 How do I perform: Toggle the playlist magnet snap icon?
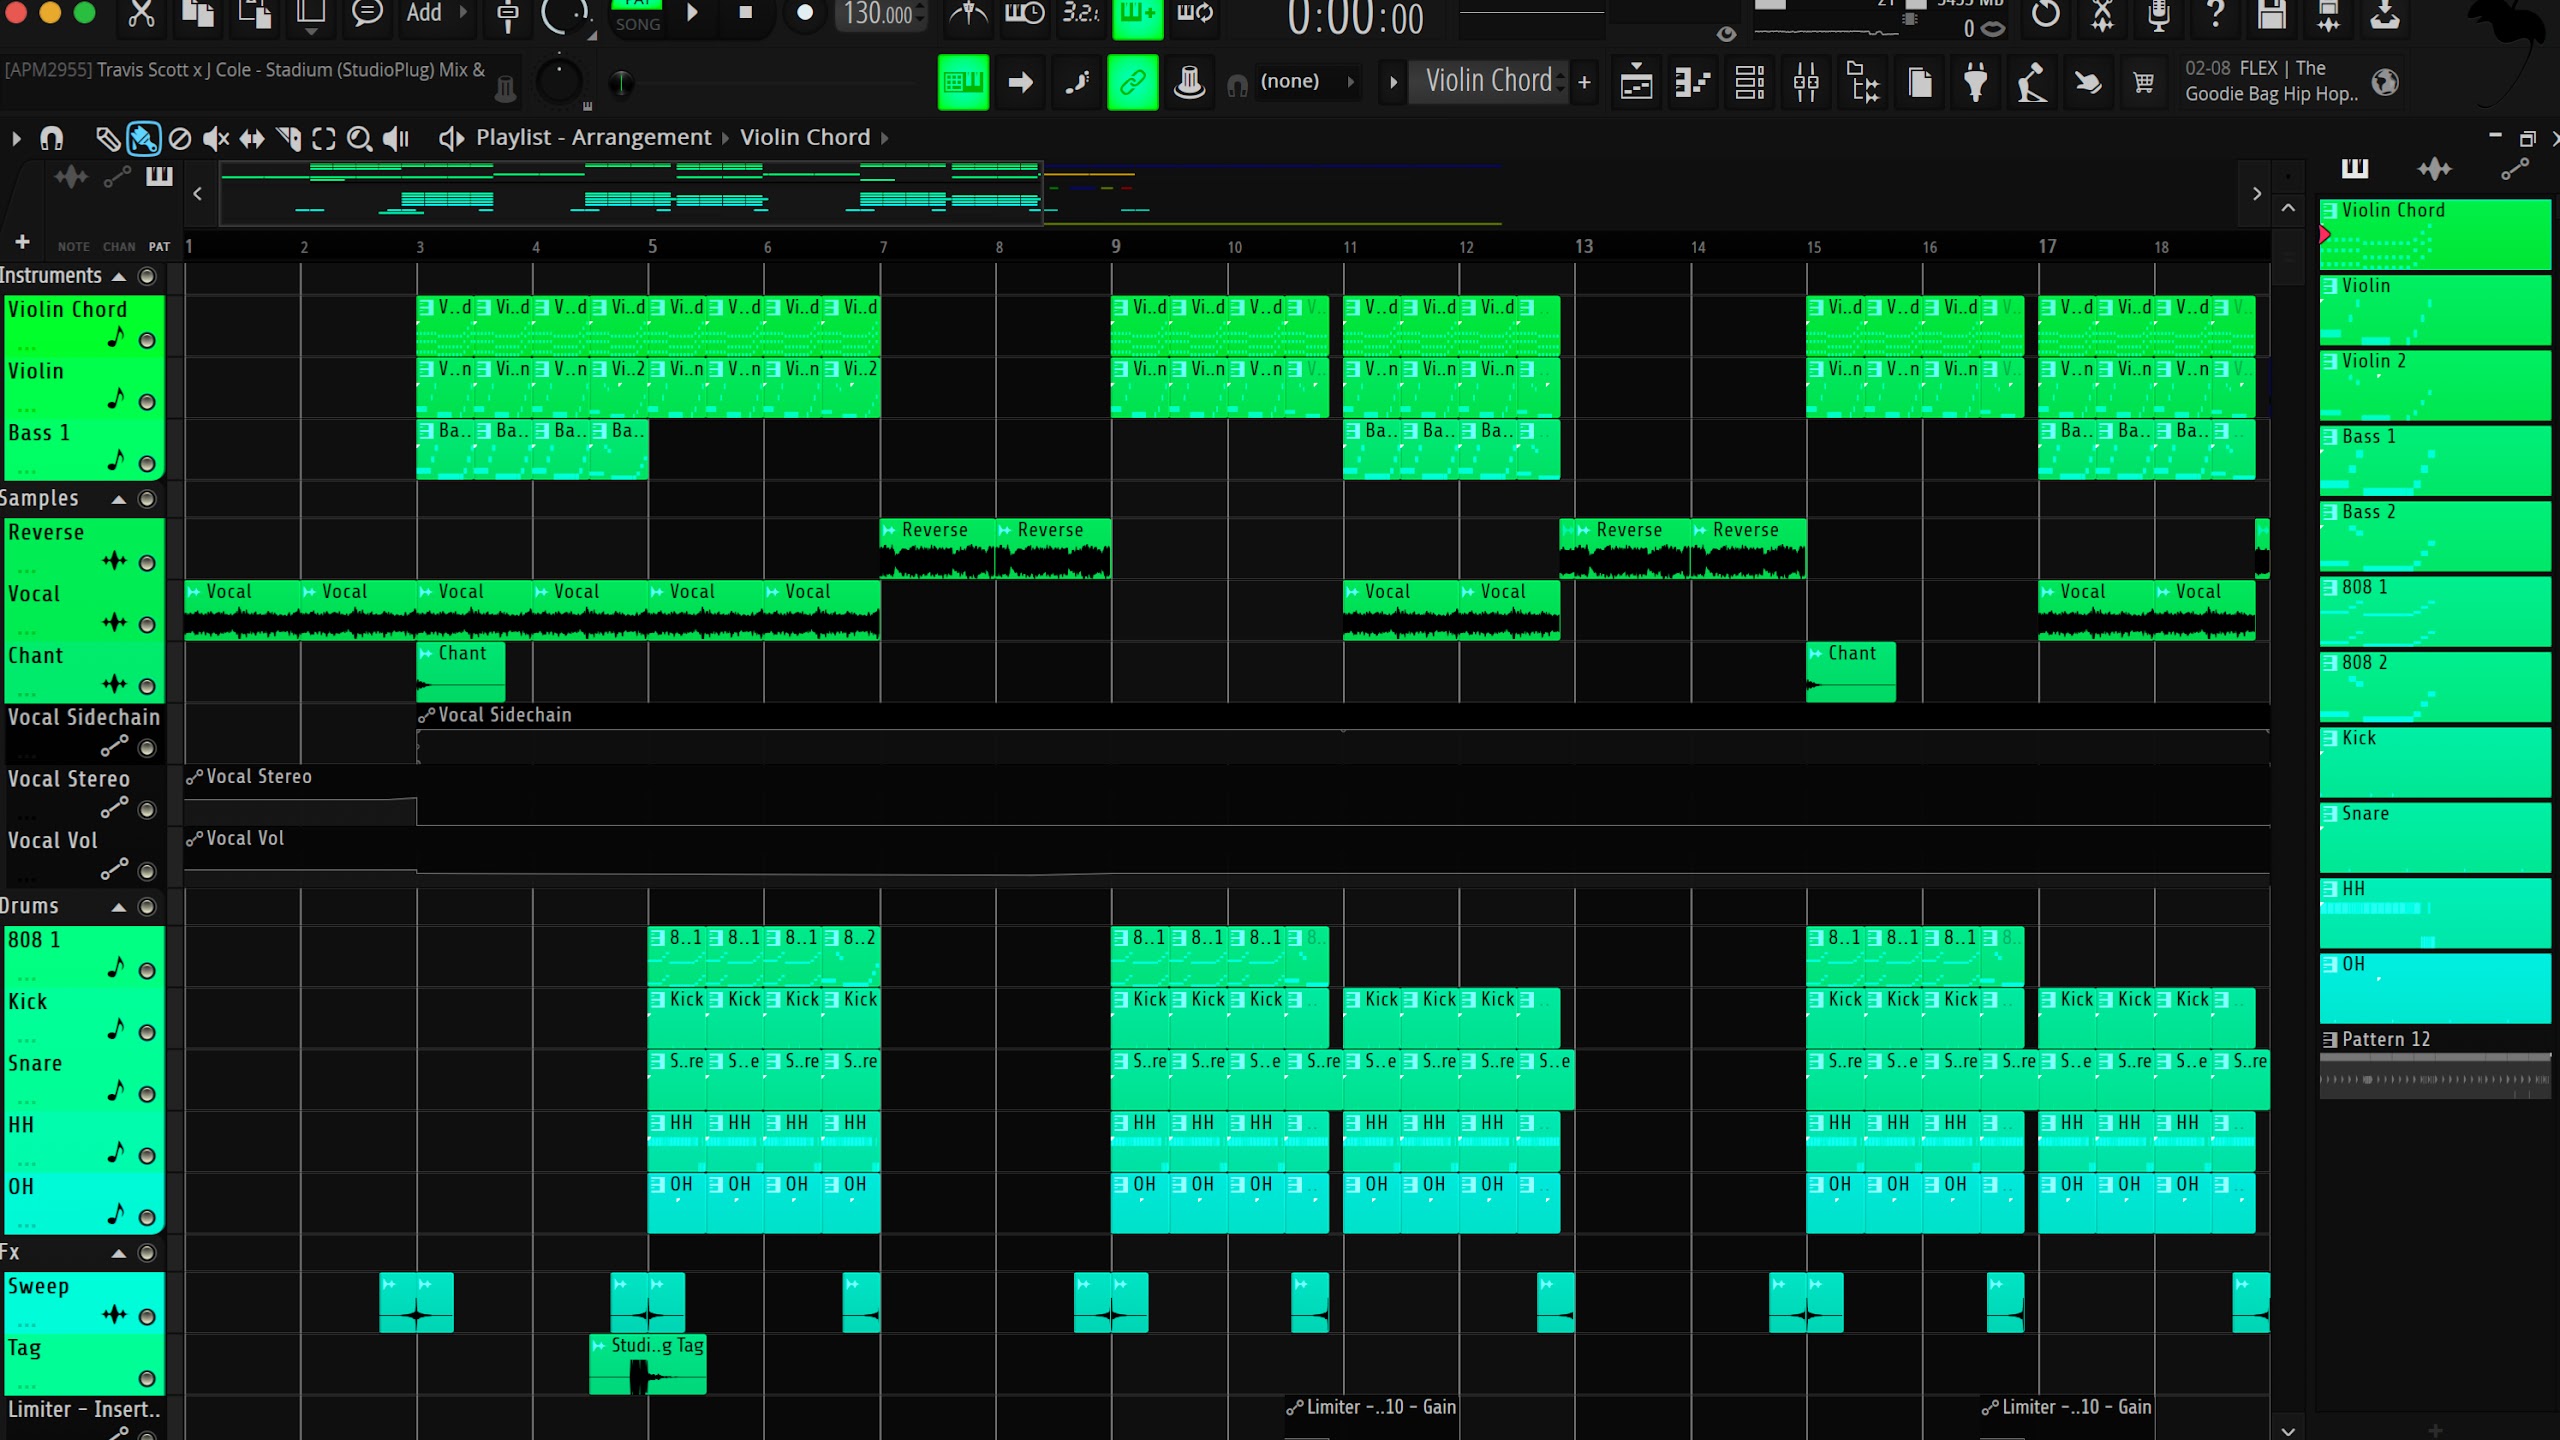point(51,138)
